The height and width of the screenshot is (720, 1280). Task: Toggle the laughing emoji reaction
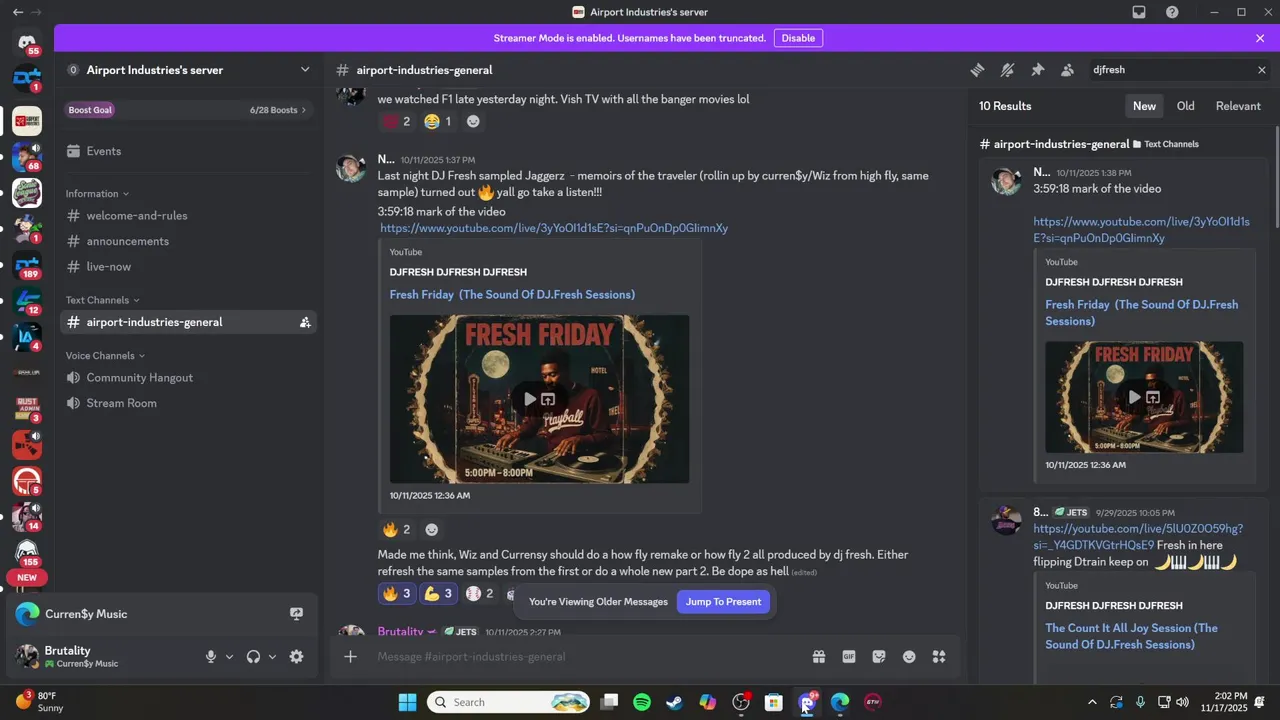pyautogui.click(x=437, y=121)
